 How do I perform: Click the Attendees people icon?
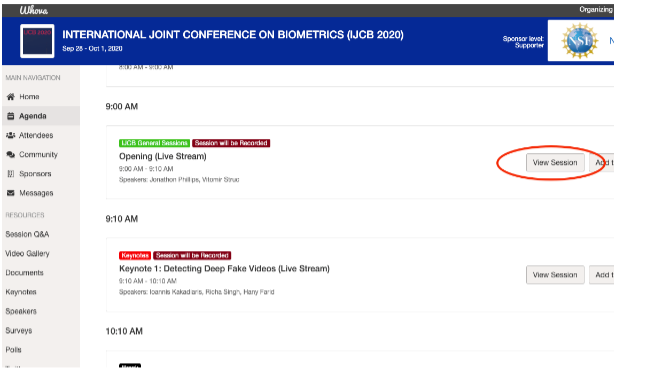click(x=10, y=135)
